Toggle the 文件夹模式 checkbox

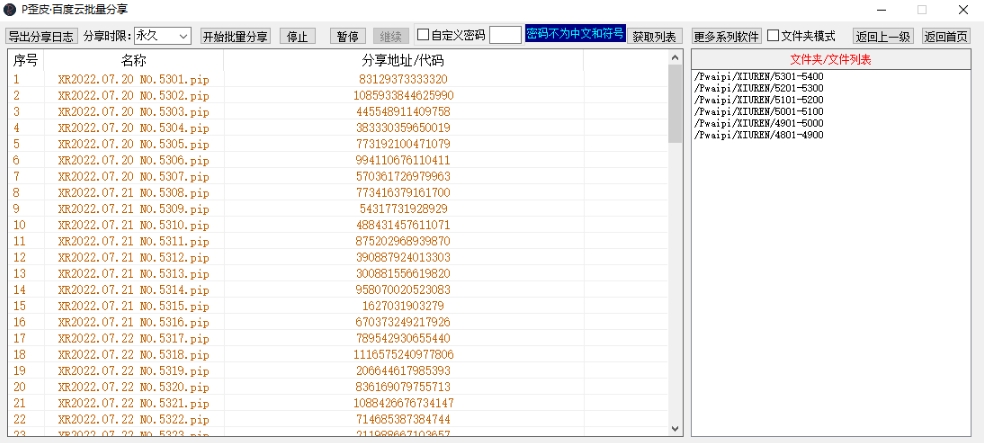click(773, 35)
